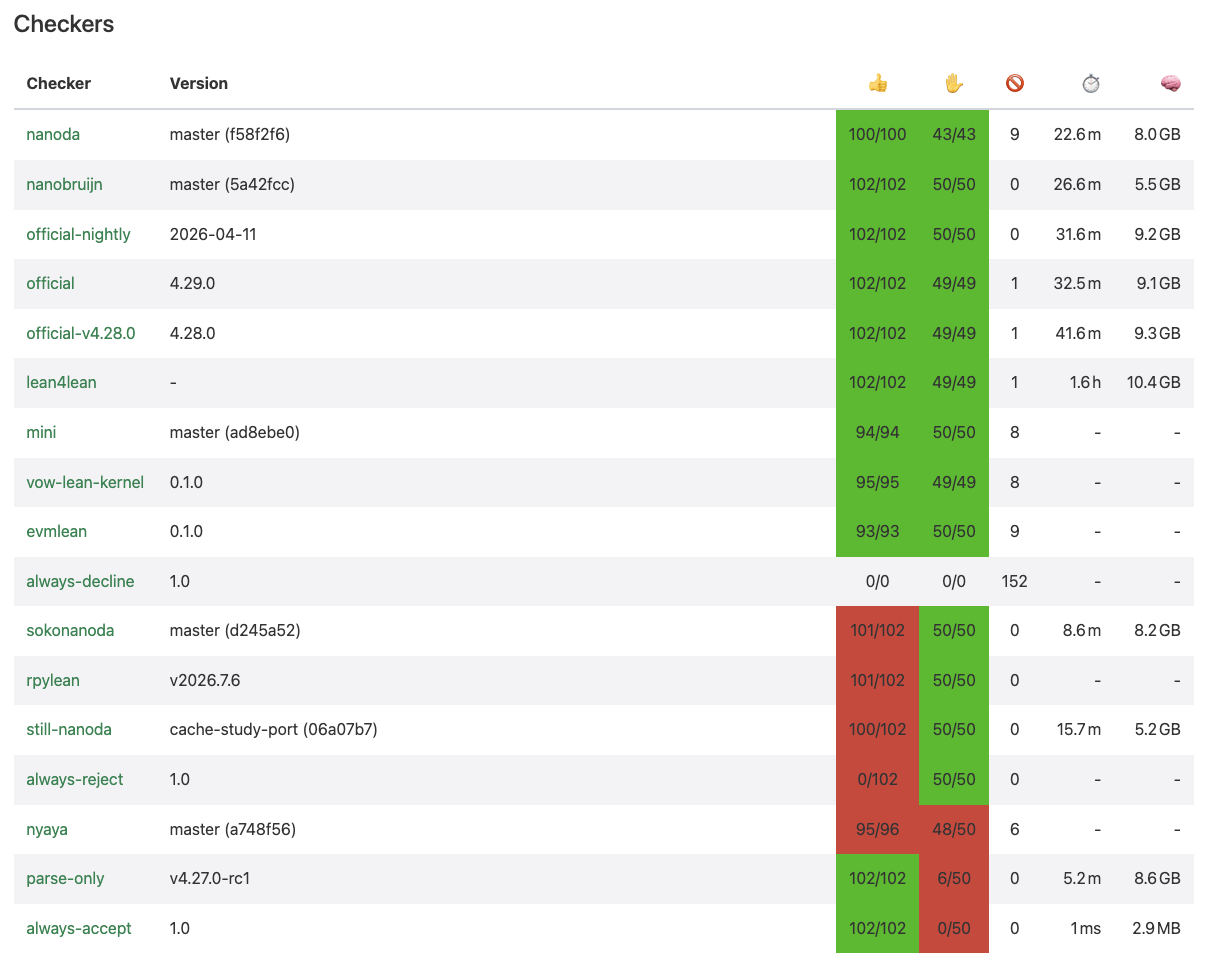Select version text master (a748f56)
The width and height of the screenshot is (1208, 960).
233,829
